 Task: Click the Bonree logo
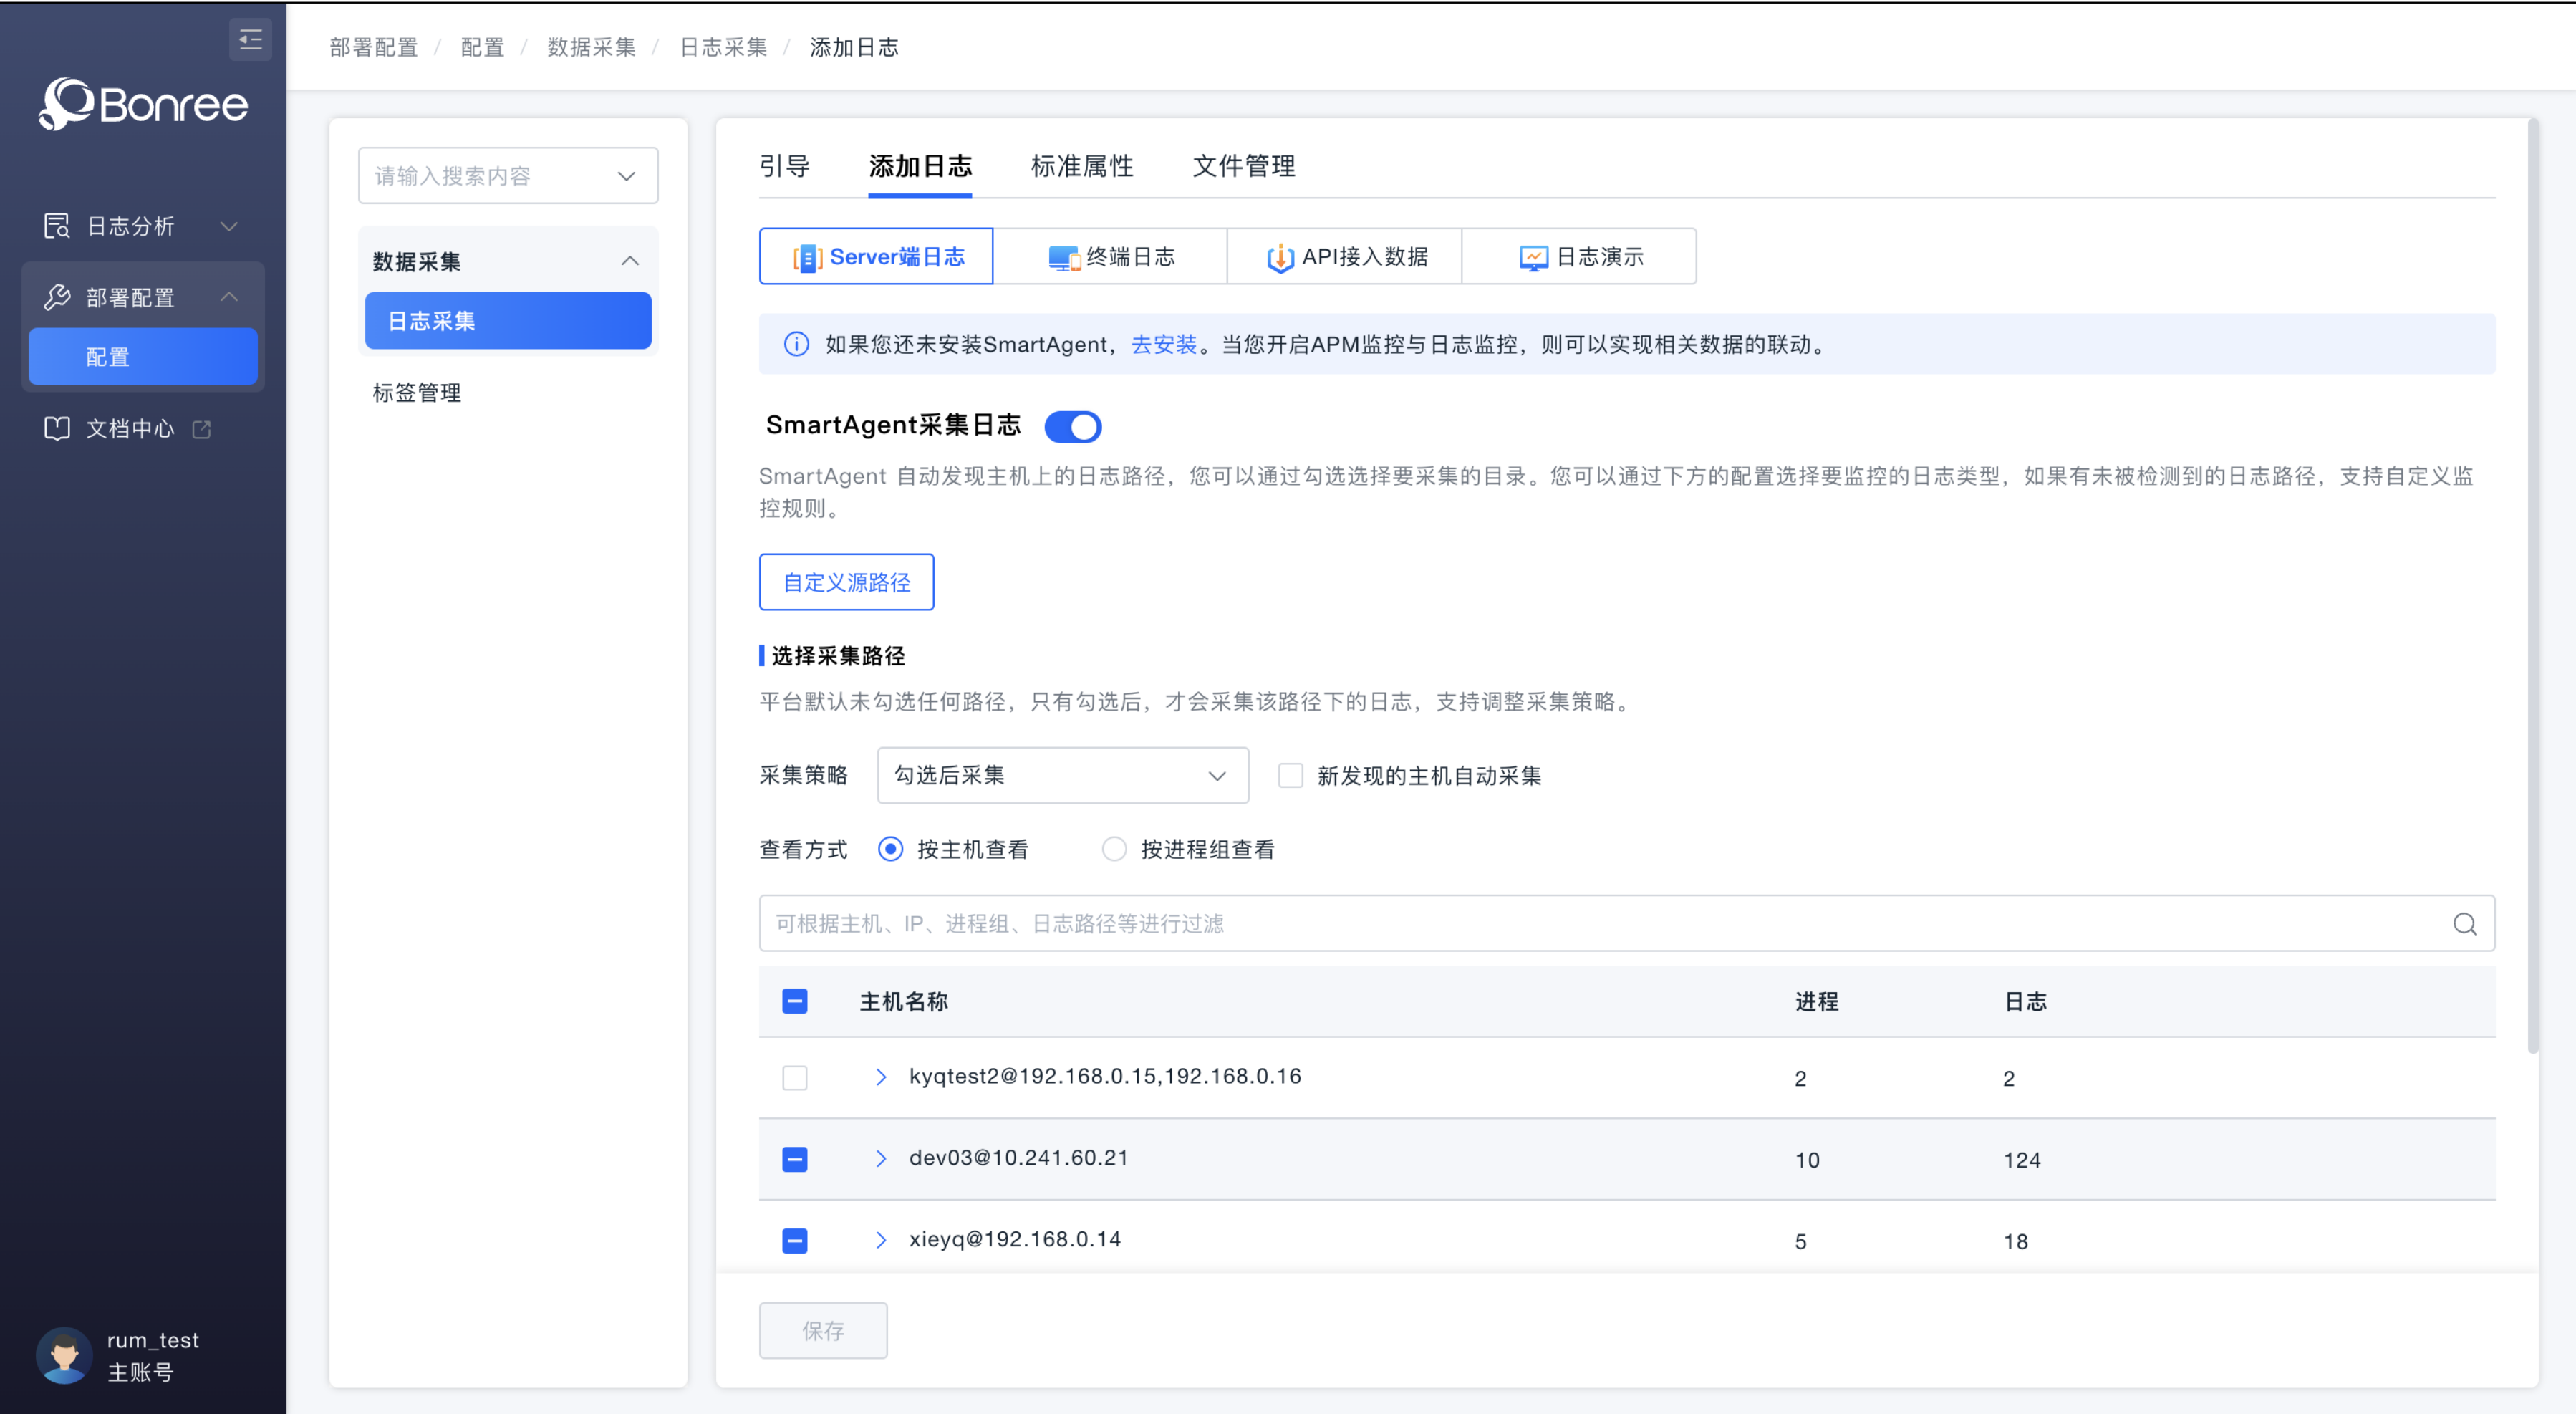143,104
